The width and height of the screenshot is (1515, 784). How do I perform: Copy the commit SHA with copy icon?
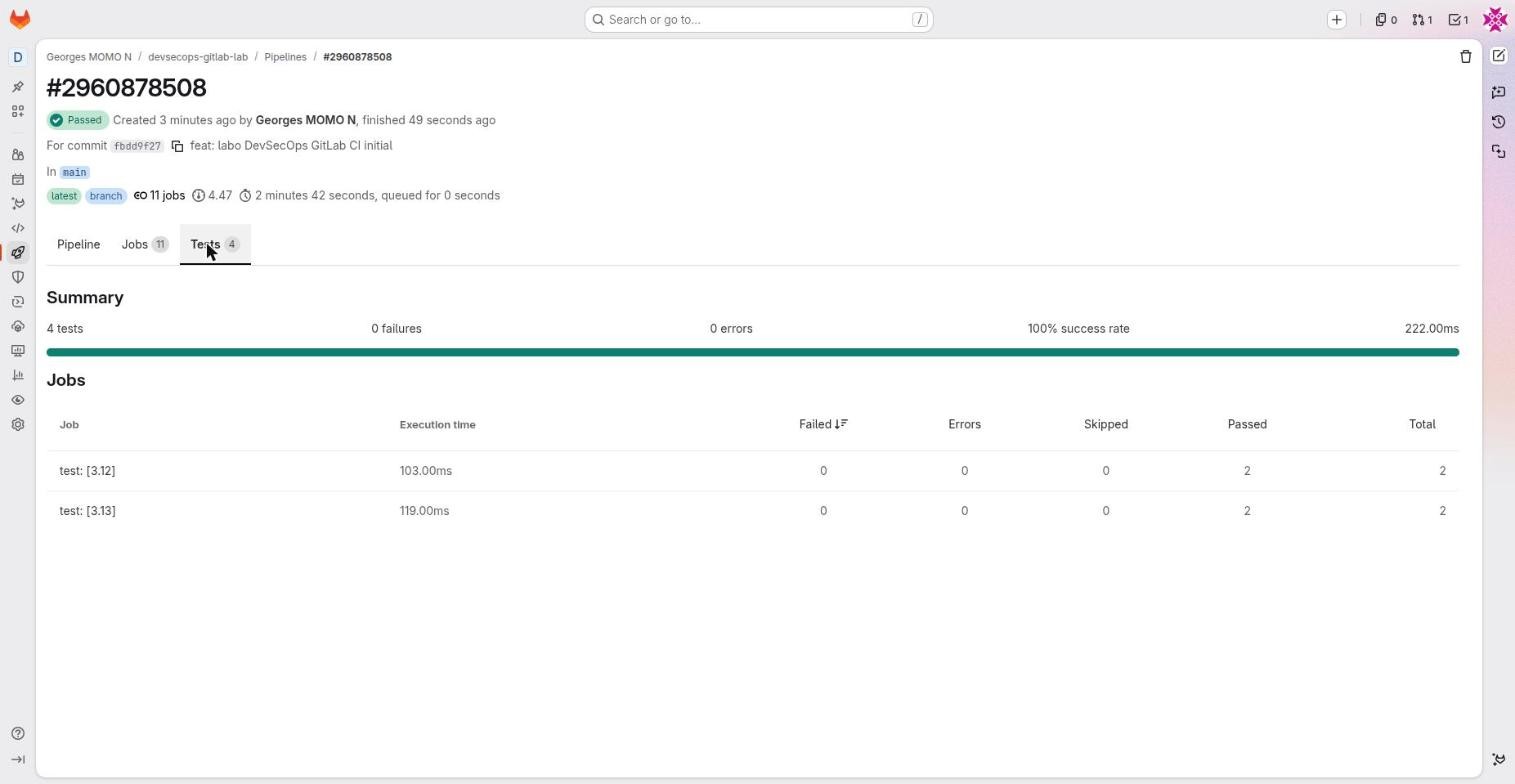(x=177, y=146)
